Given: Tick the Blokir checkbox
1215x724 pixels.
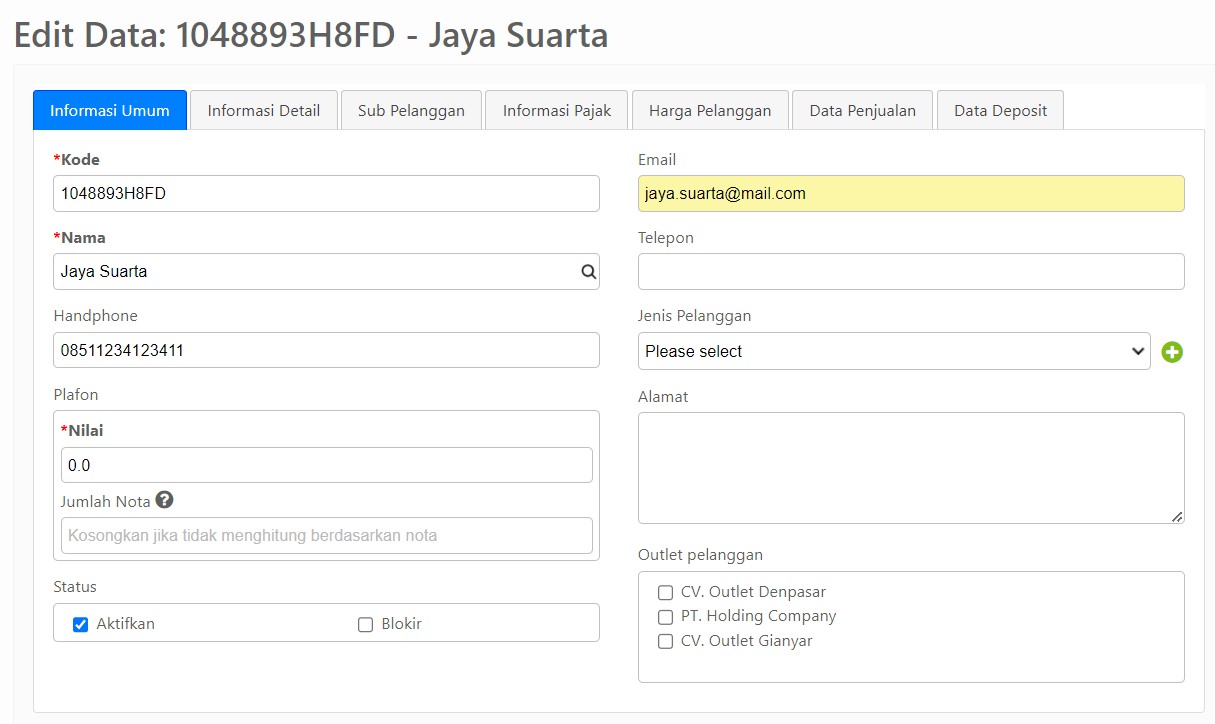Looking at the screenshot, I should tap(365, 625).
